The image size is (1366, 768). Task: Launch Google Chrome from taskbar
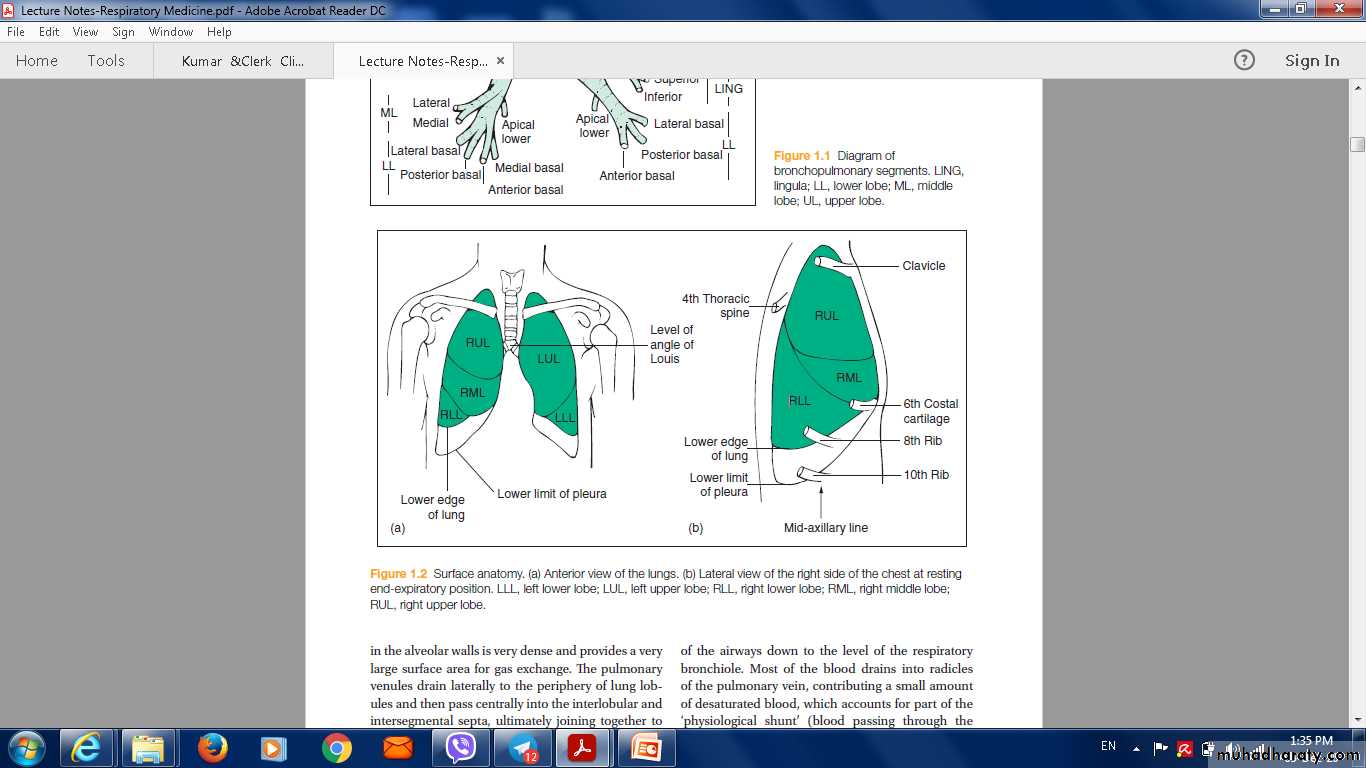[x=337, y=748]
